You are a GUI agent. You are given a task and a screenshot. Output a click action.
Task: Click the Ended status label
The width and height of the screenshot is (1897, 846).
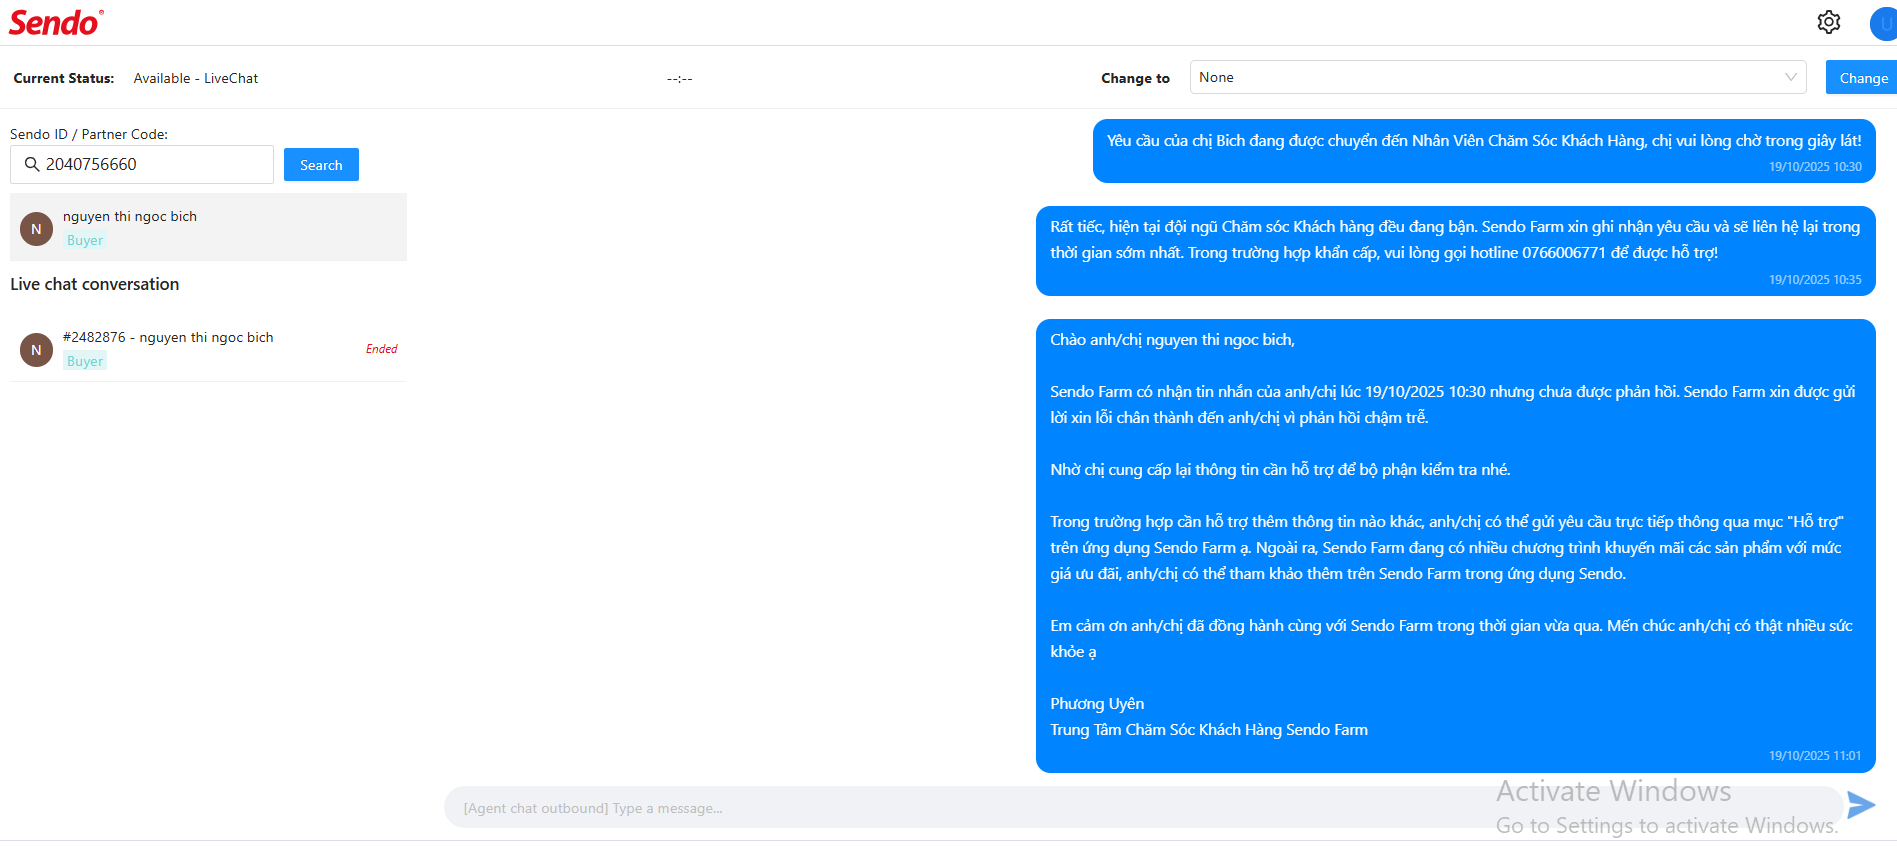[381, 349]
